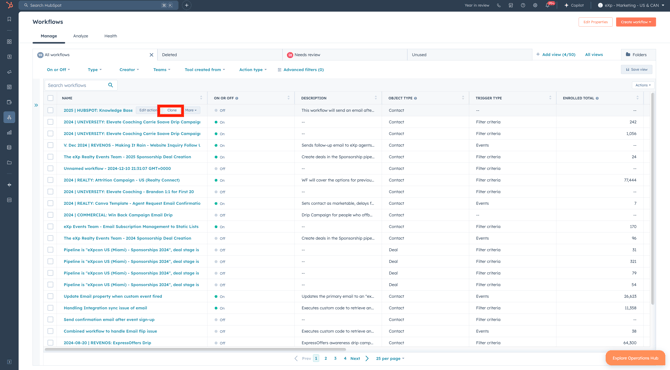Viewport: 670px width, 370px height.
Task: Open the Tool created from filter dropdown
Action: coord(205,70)
